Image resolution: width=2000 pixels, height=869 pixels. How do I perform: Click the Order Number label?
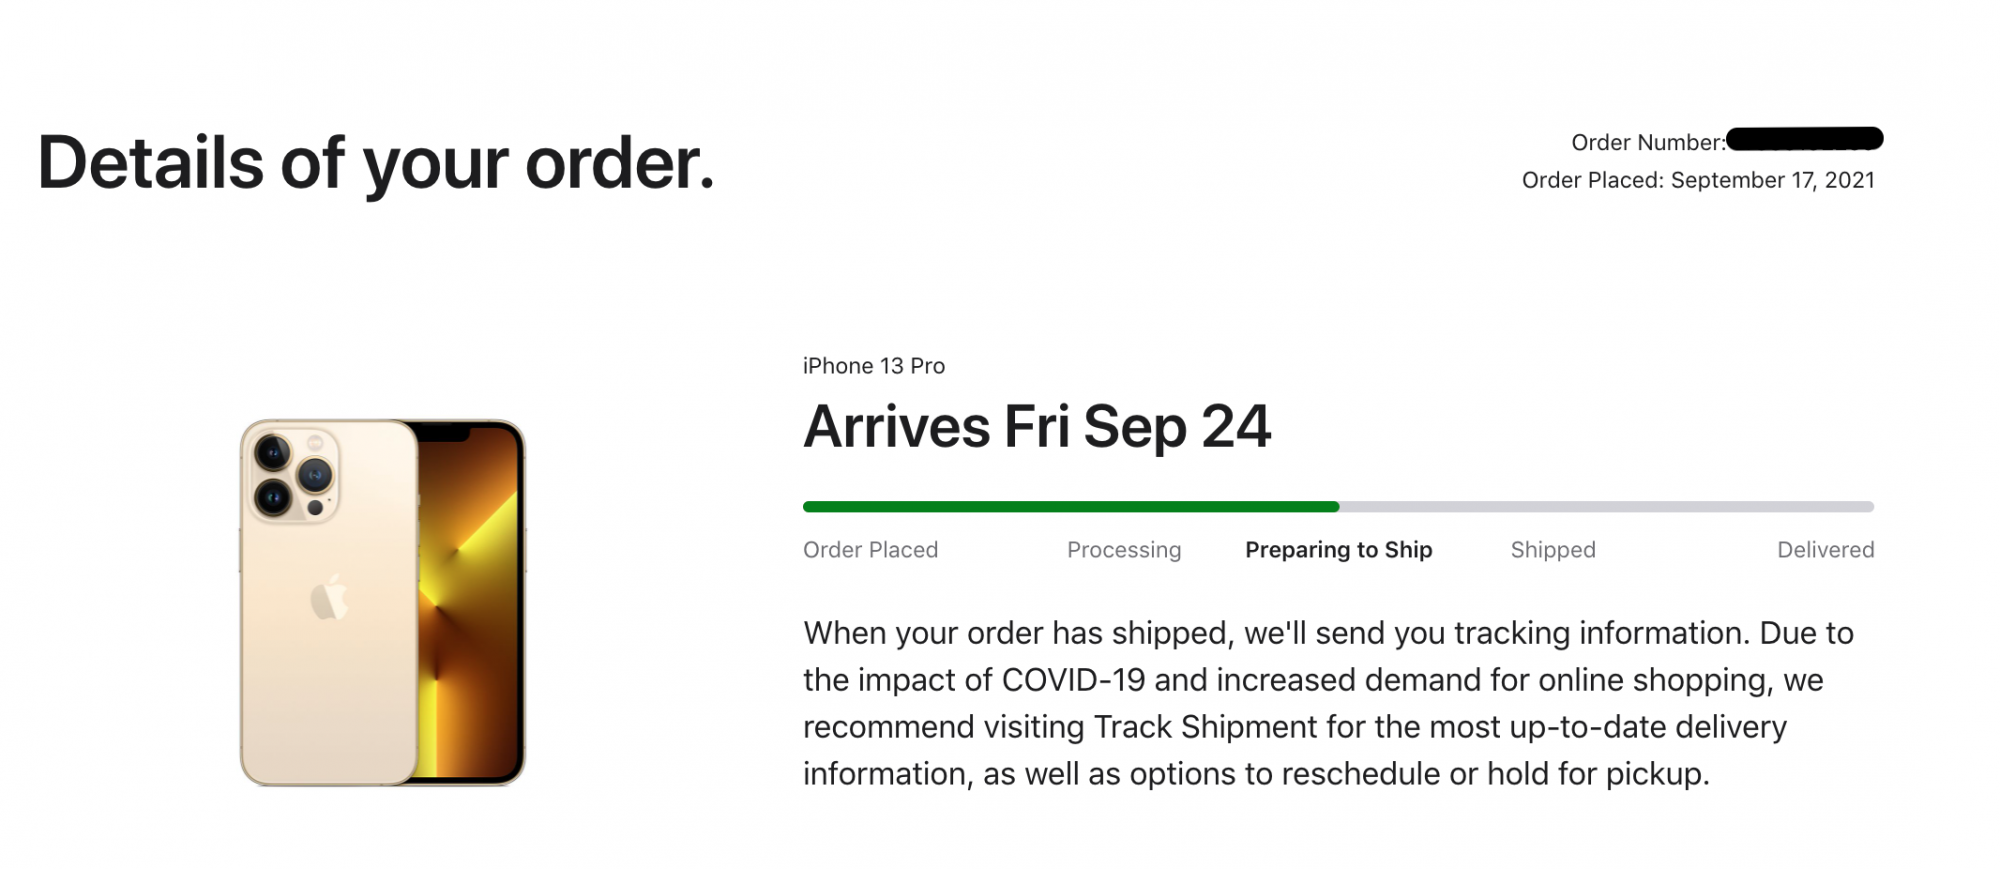point(1648,143)
